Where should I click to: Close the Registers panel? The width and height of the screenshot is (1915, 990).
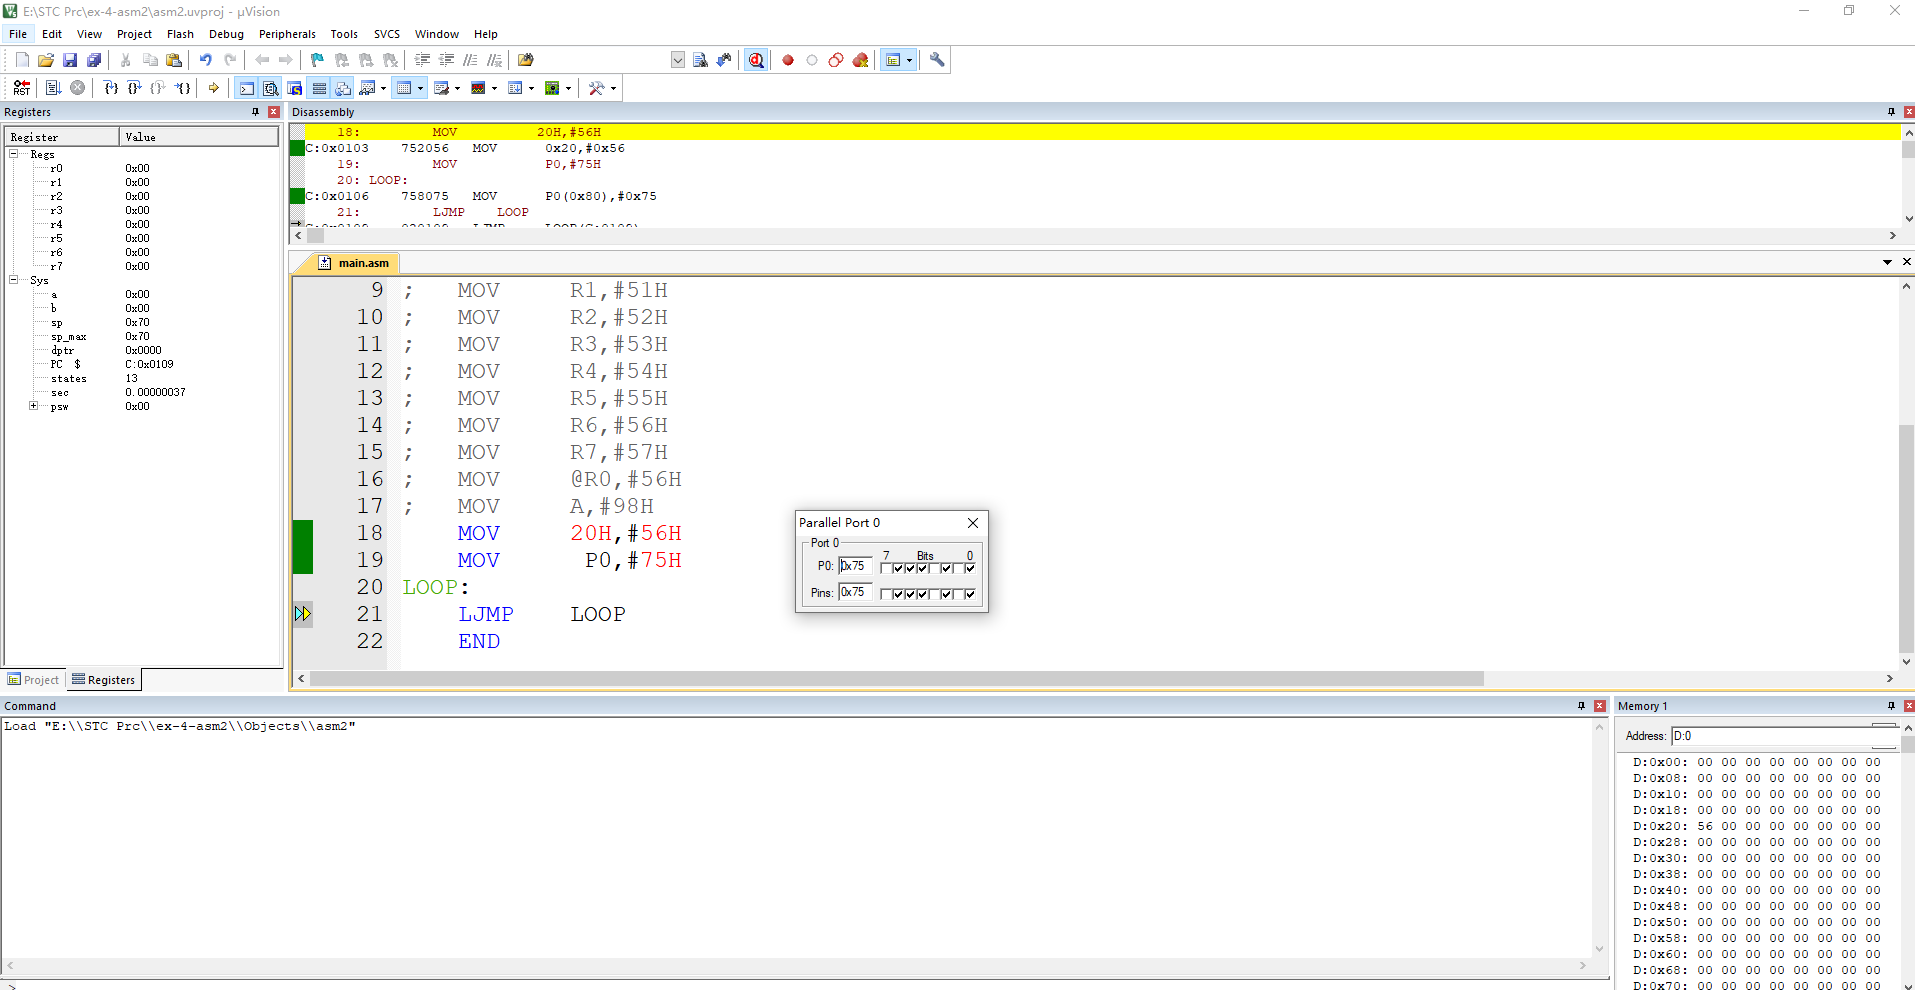[274, 112]
